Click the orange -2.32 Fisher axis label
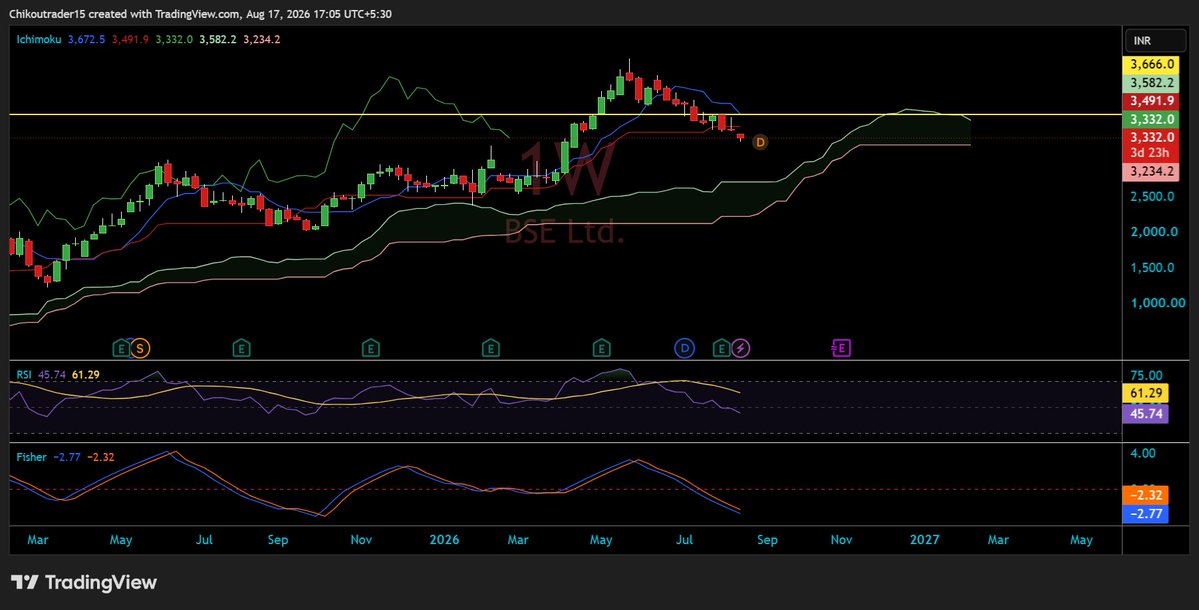The image size is (1199, 610). click(x=1145, y=495)
